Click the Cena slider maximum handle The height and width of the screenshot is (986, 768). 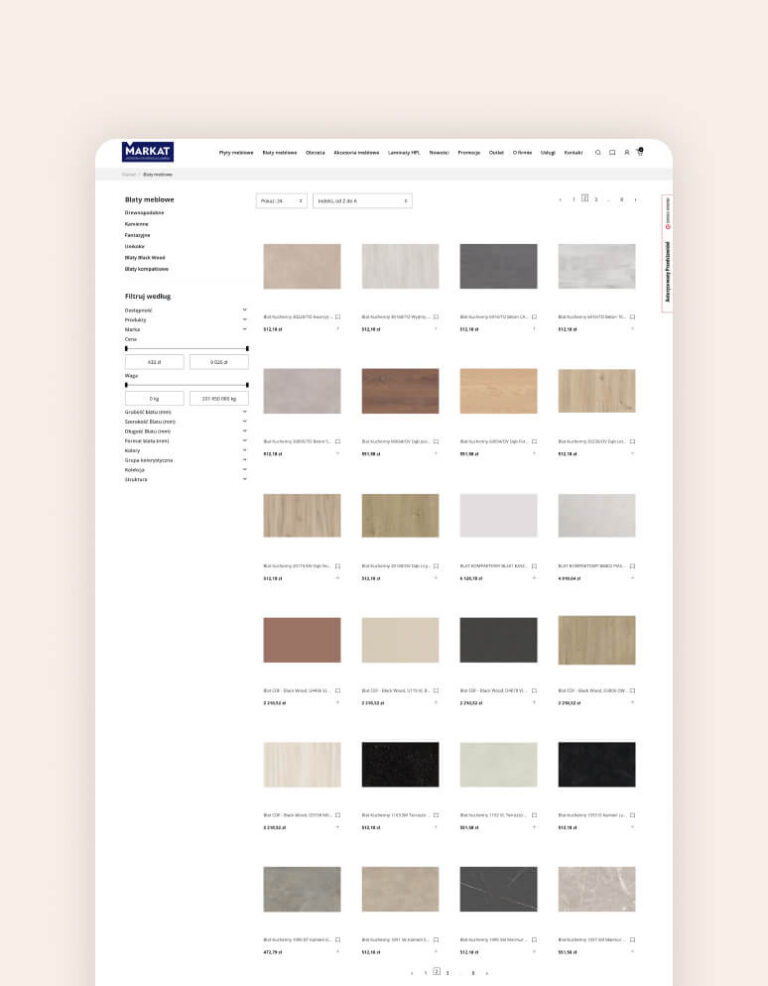coord(247,348)
